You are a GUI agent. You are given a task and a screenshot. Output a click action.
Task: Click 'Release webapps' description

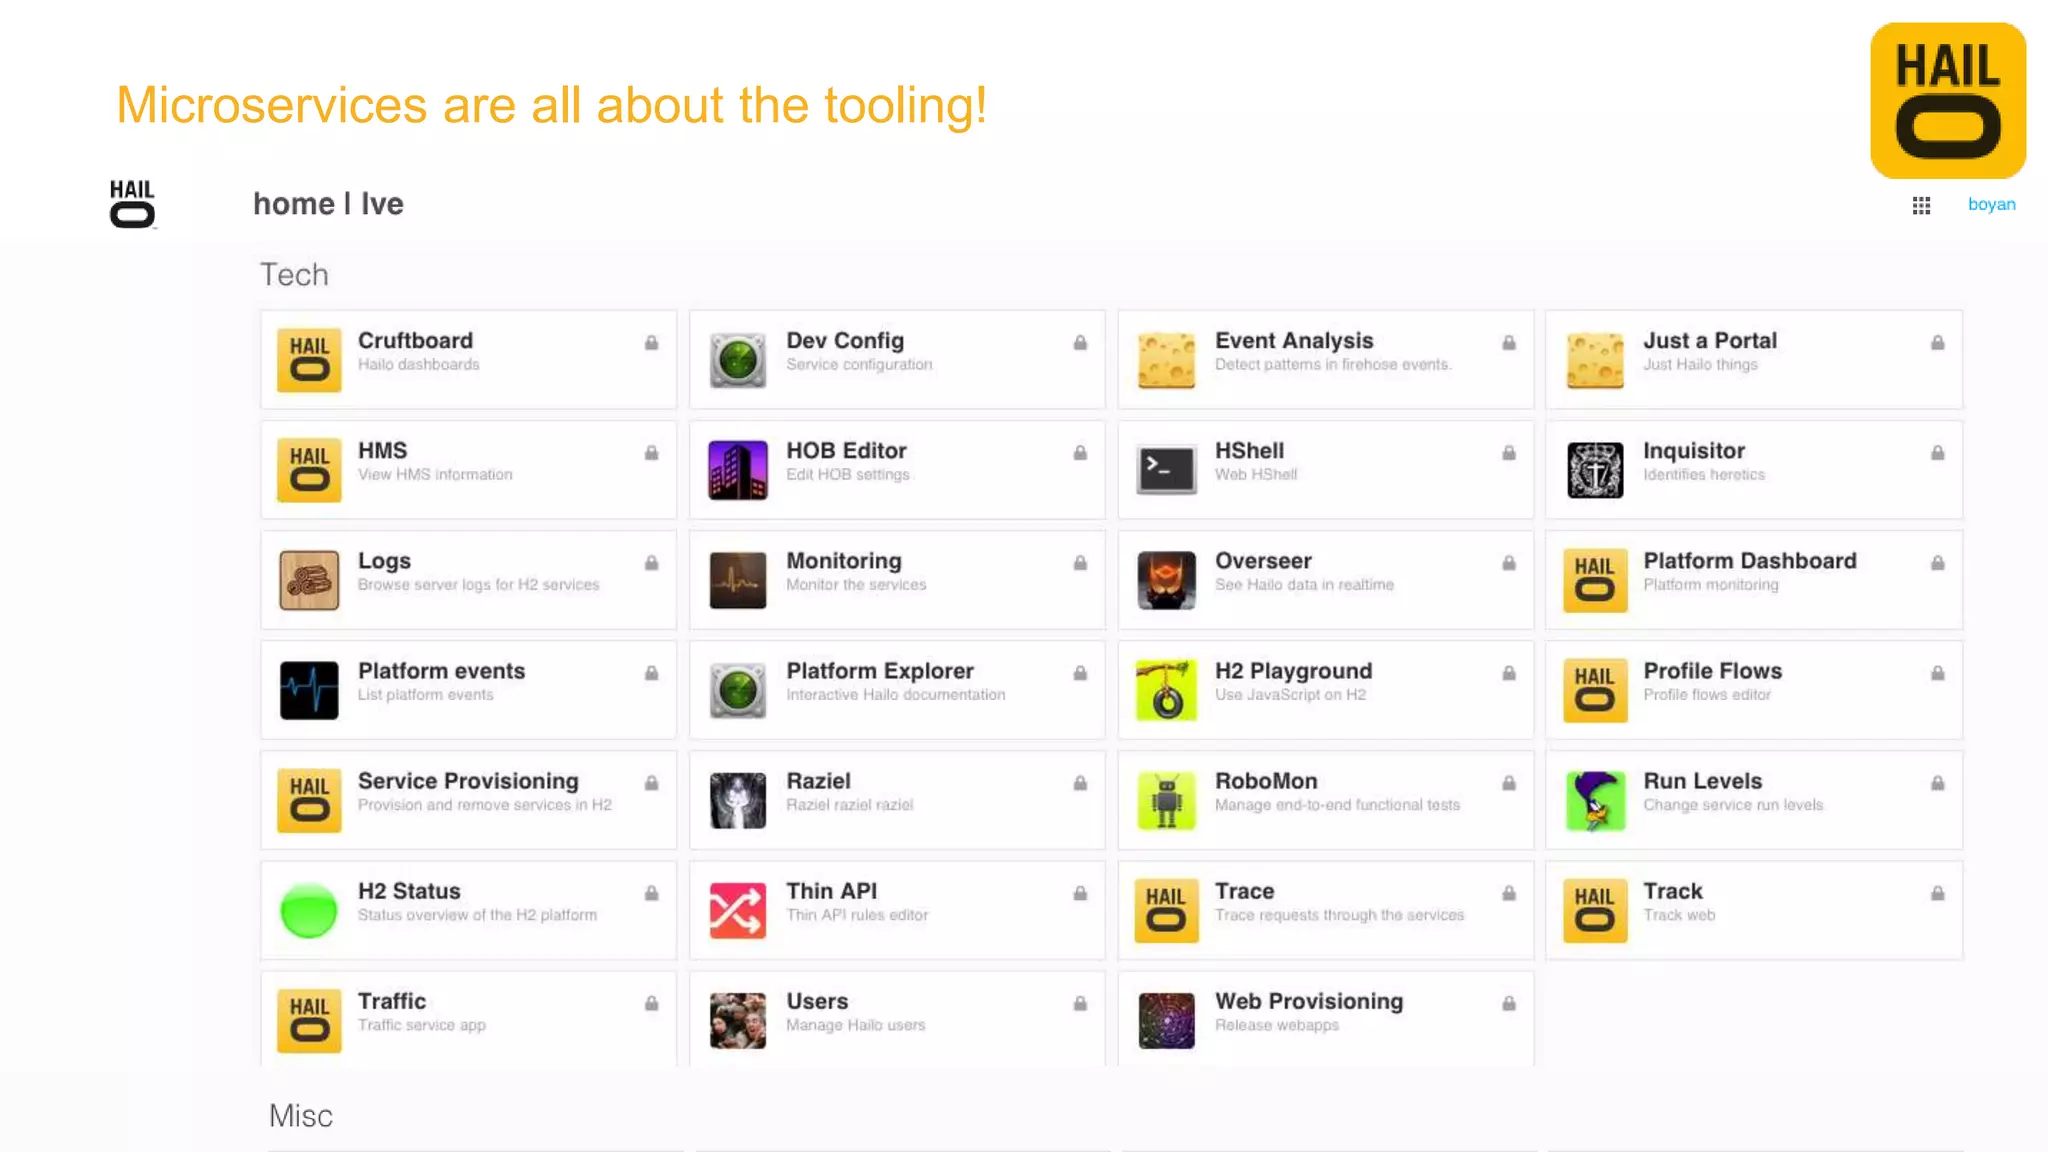(1276, 1025)
